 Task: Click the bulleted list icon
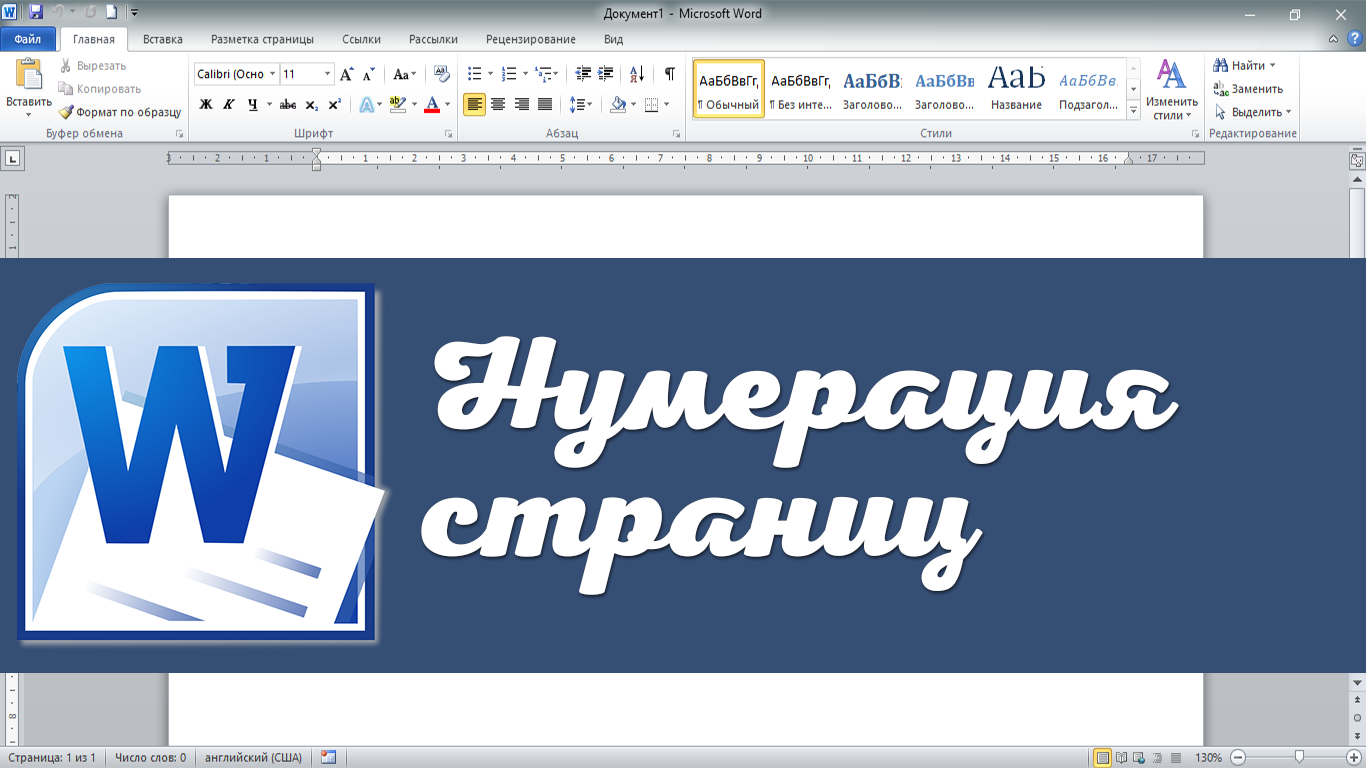[475, 74]
